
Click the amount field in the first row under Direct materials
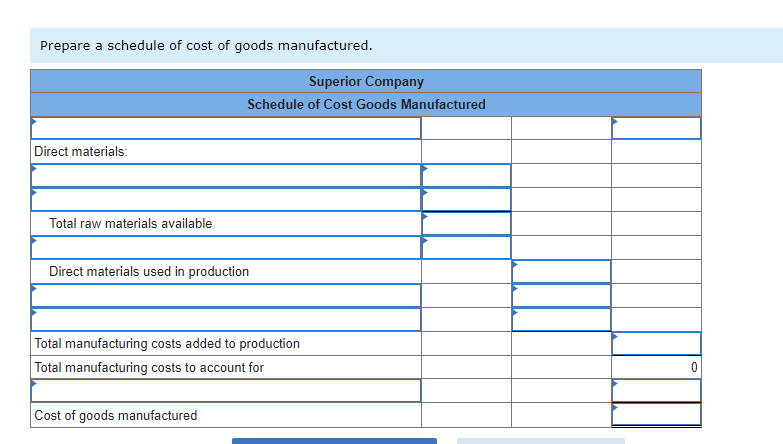(466, 176)
